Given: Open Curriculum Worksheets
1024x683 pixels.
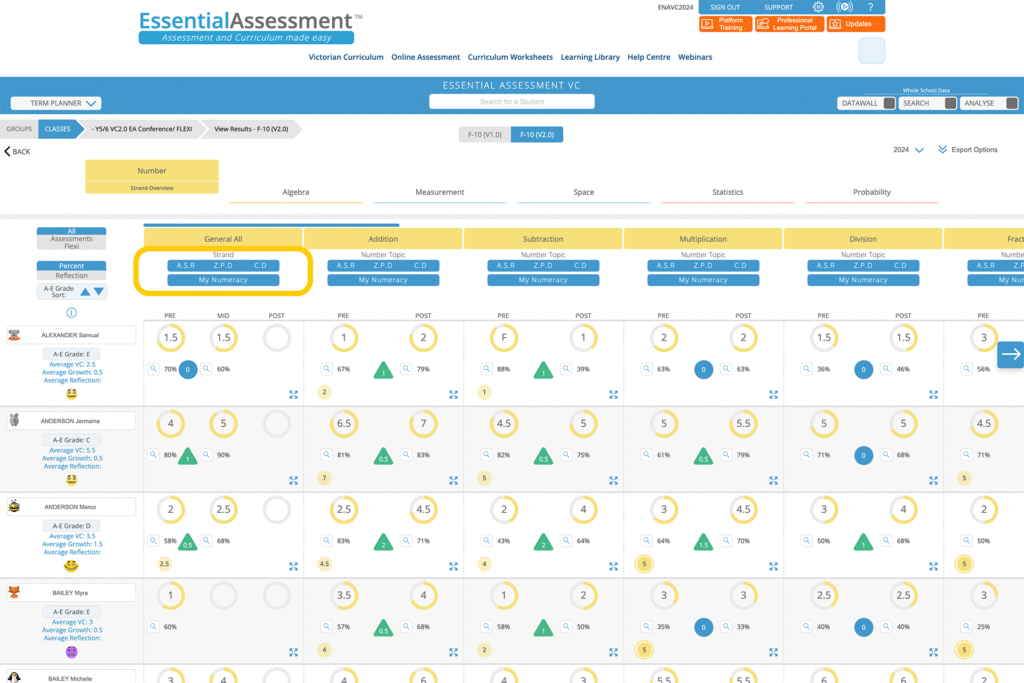Looking at the screenshot, I should click(x=510, y=57).
